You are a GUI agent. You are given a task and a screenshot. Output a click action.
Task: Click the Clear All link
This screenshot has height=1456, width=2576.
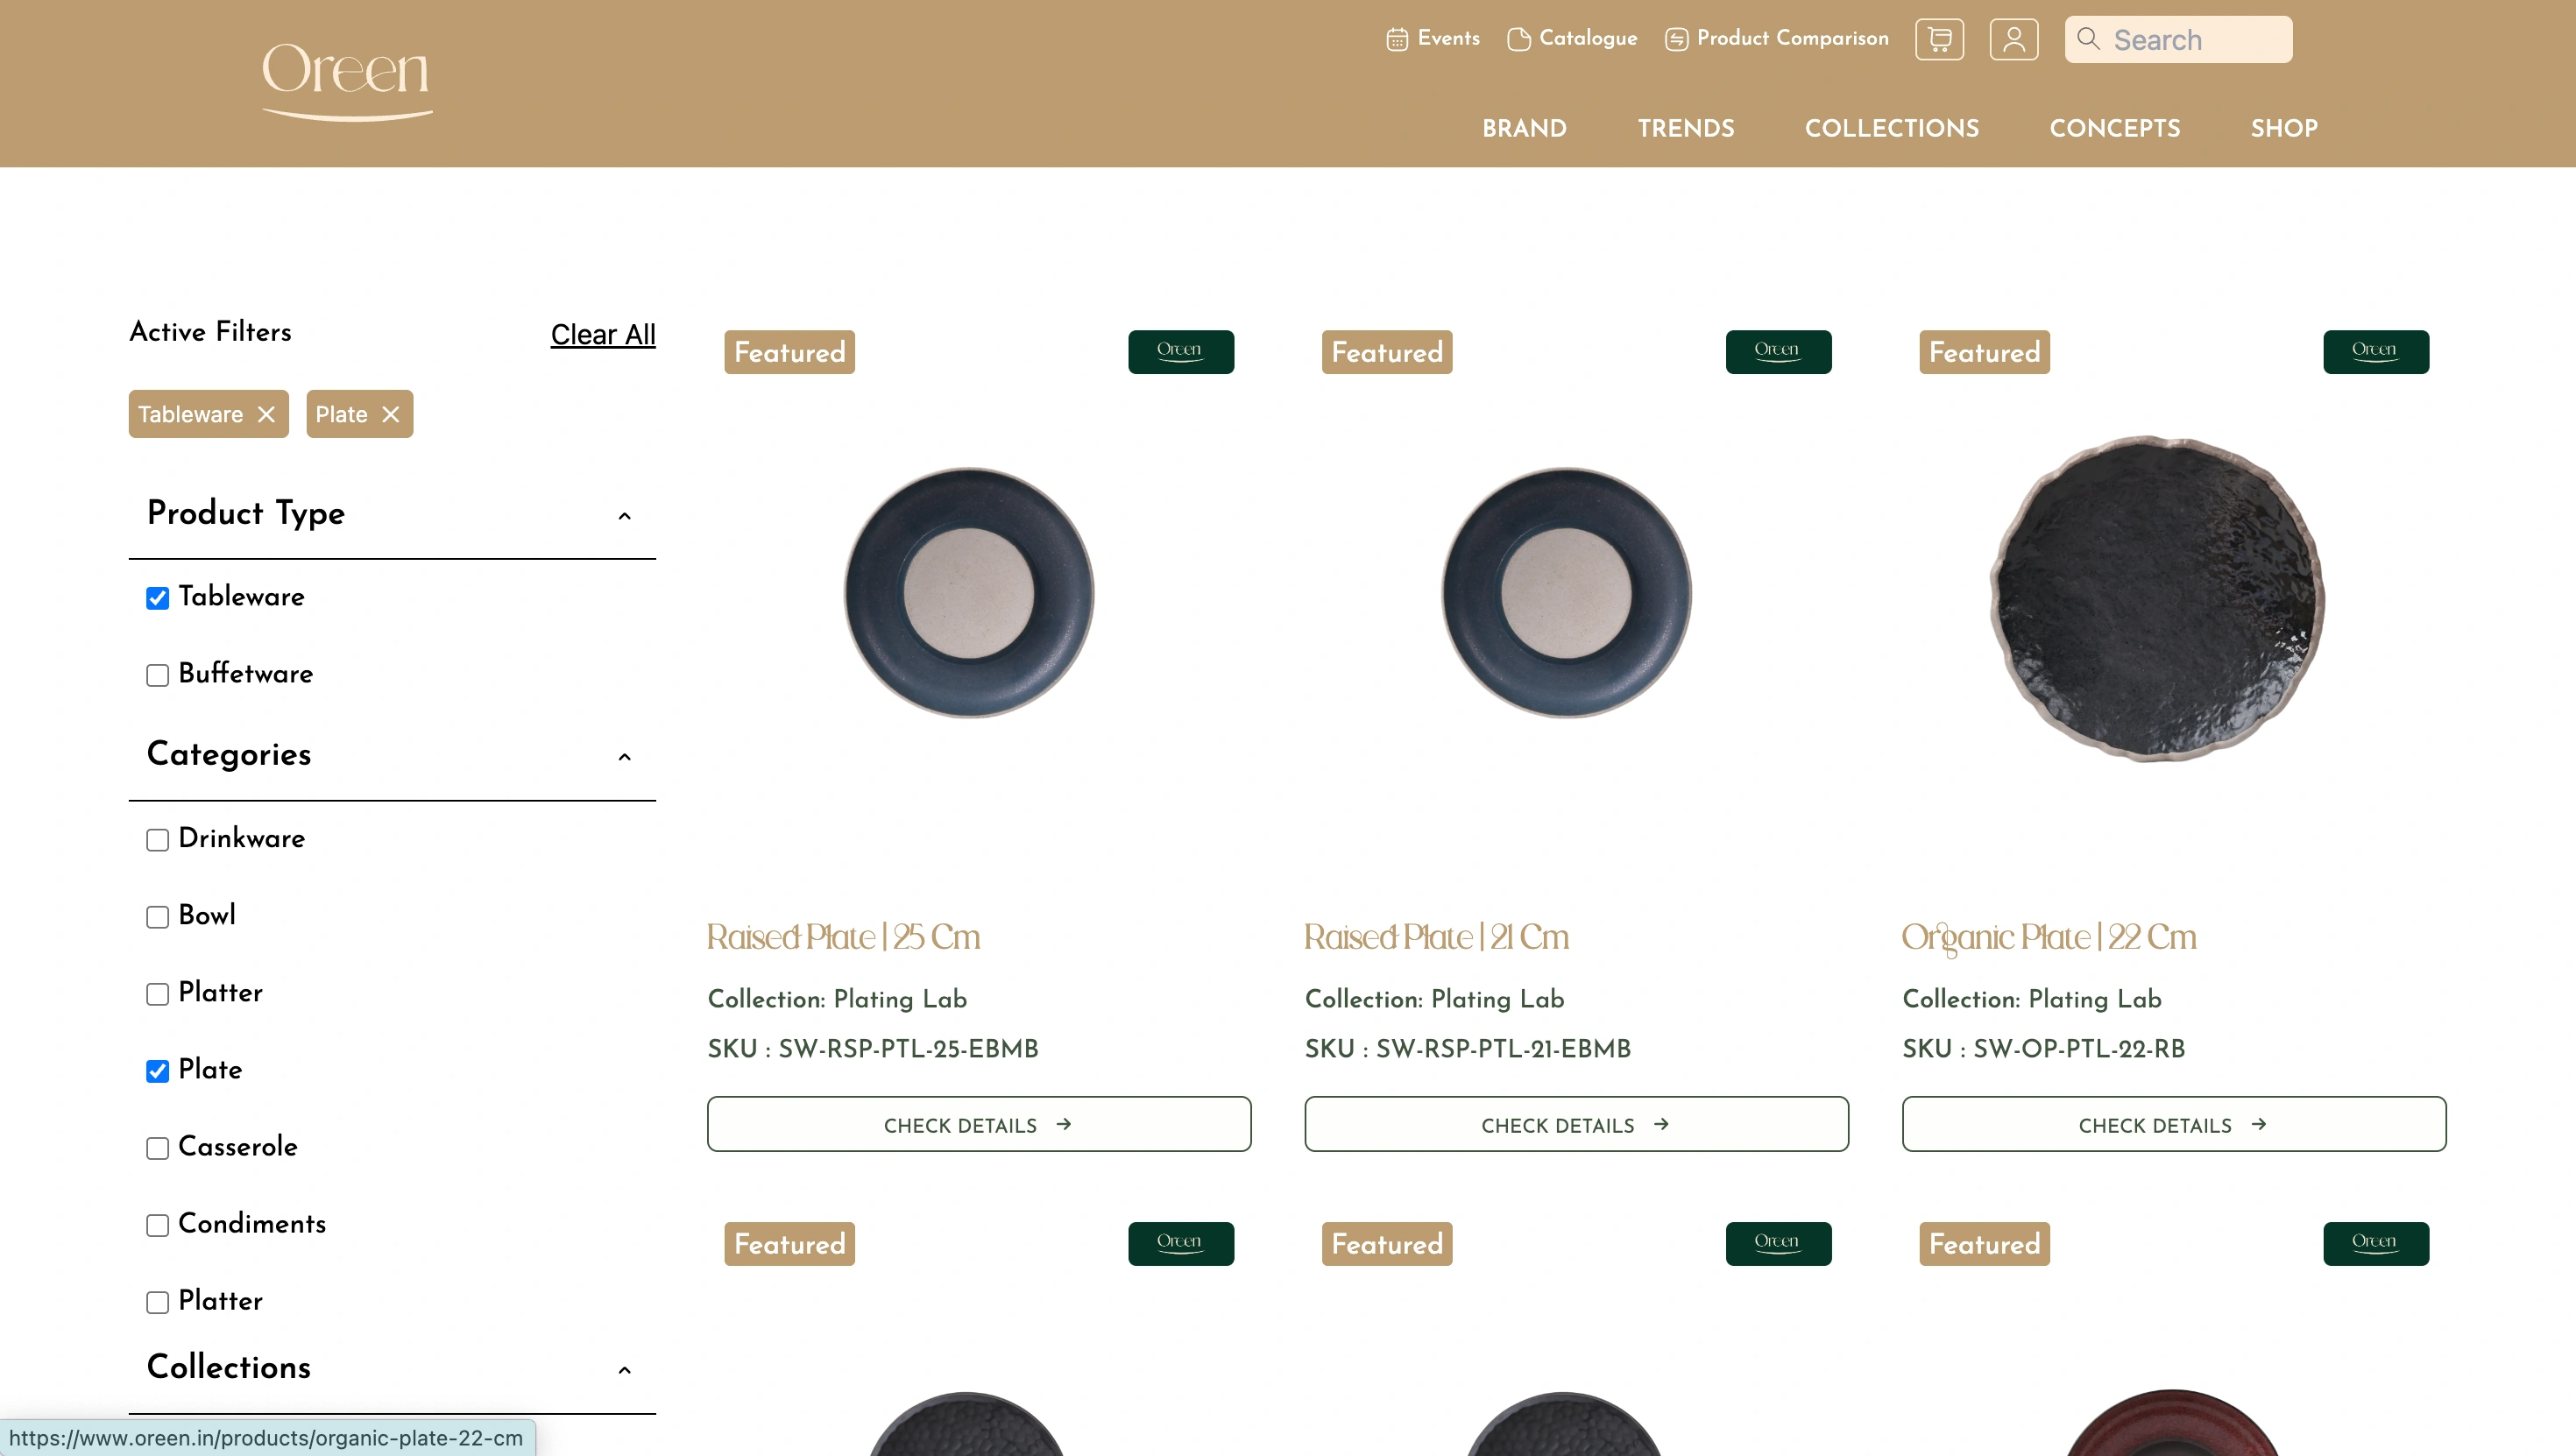pos(602,334)
